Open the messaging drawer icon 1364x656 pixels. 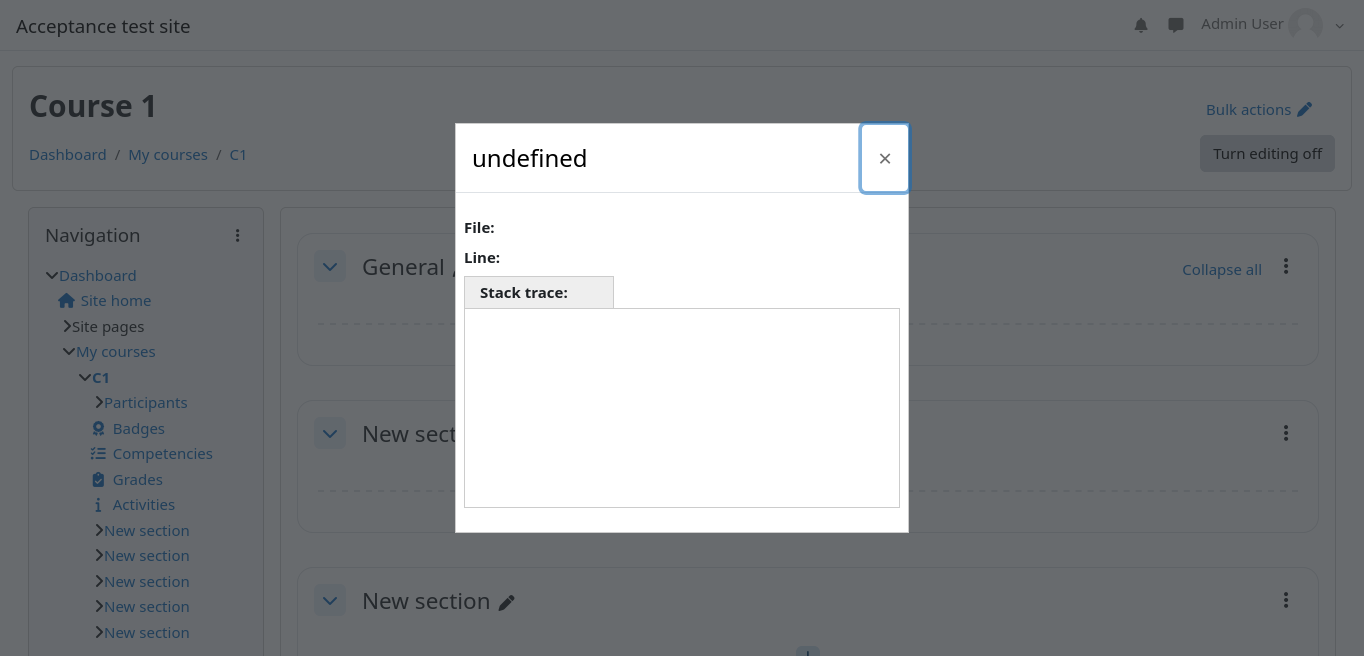click(1176, 26)
